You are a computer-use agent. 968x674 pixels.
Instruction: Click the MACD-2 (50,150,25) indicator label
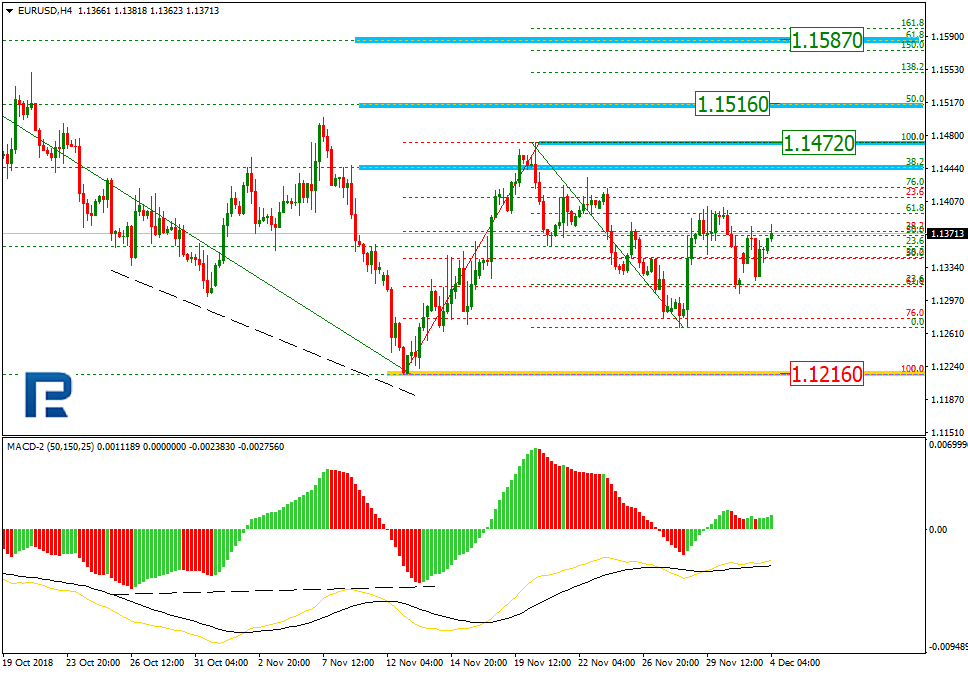[x=51, y=446]
